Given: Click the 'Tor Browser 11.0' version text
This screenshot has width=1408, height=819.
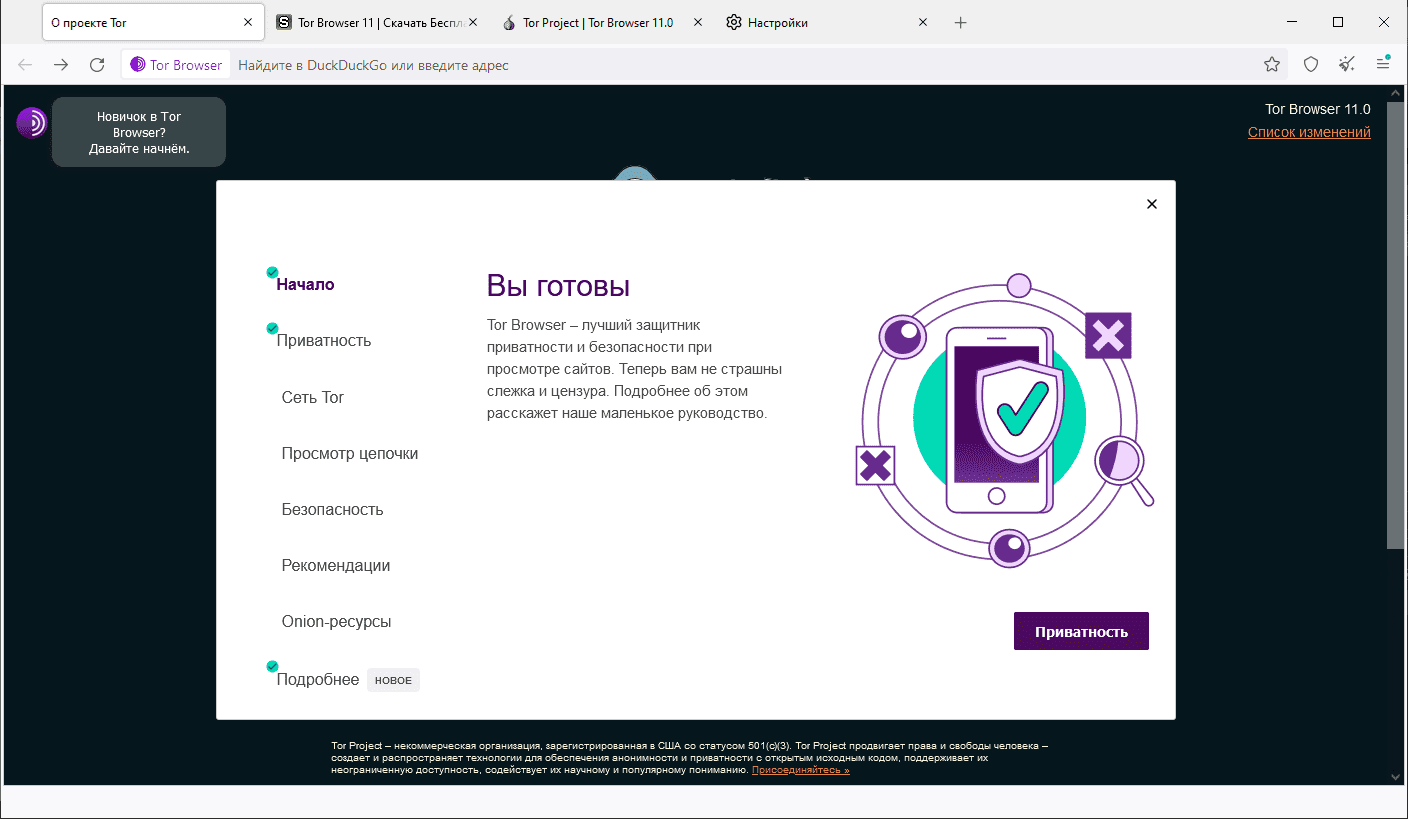Looking at the screenshot, I should pyautogui.click(x=1318, y=109).
